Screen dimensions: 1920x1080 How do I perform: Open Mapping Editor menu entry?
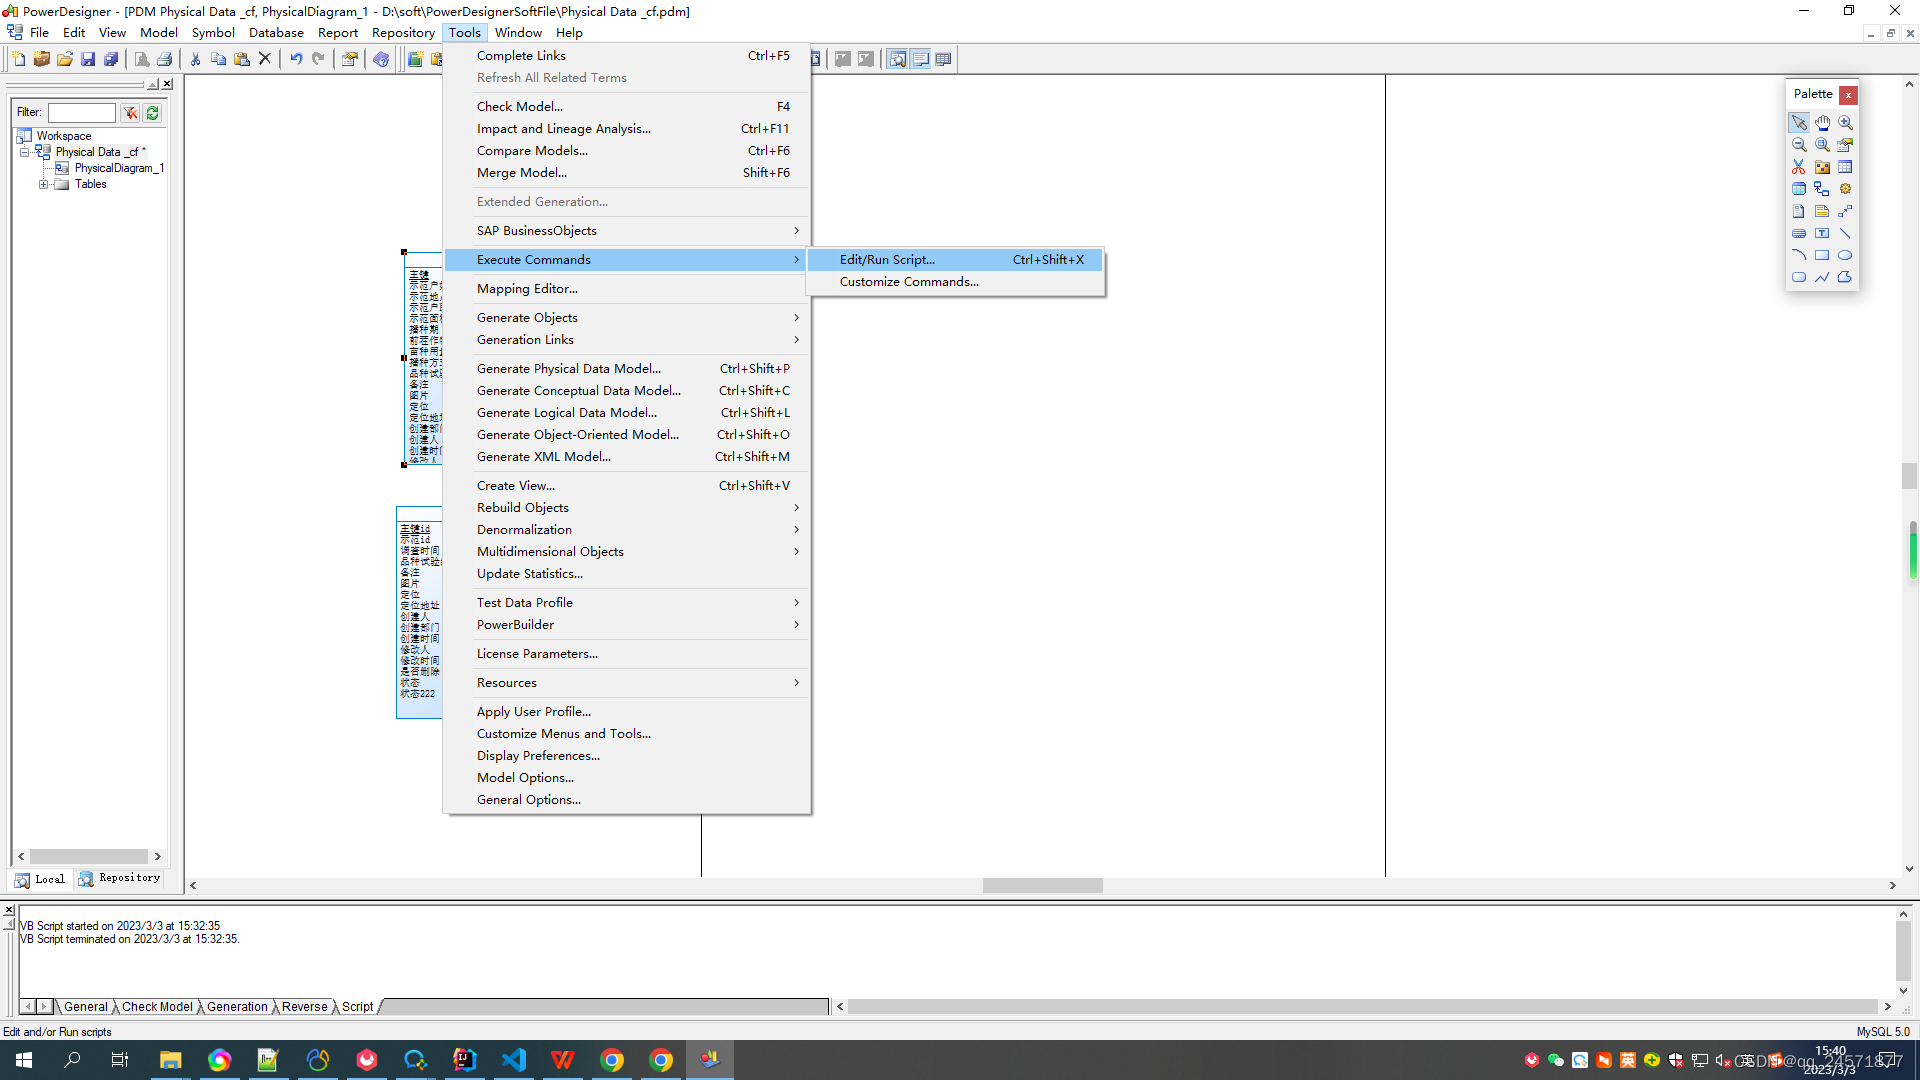[x=627, y=289]
